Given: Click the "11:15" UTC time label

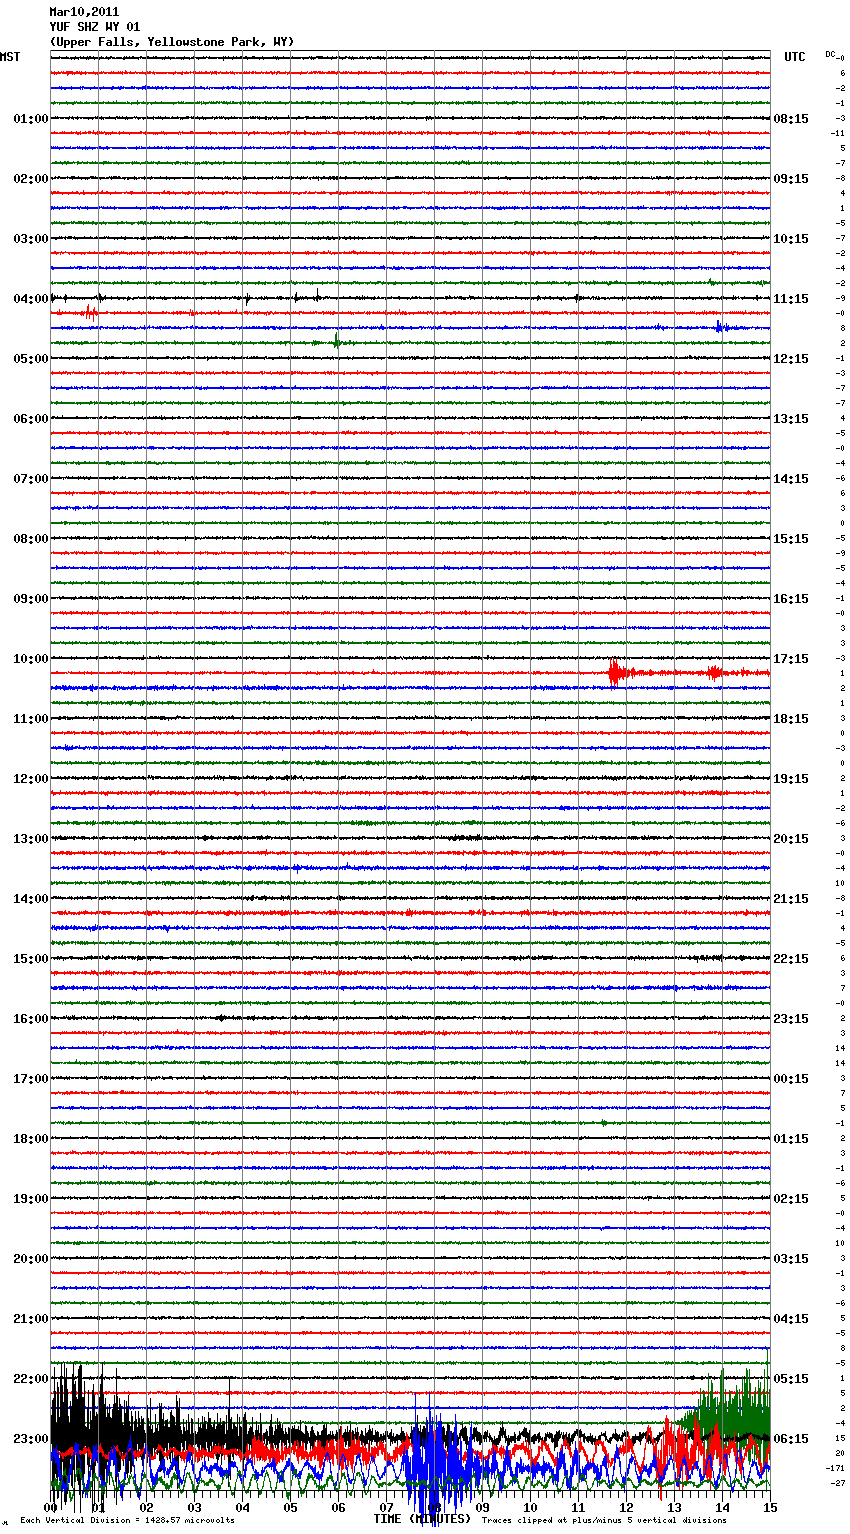Looking at the screenshot, I should pyautogui.click(x=791, y=299).
